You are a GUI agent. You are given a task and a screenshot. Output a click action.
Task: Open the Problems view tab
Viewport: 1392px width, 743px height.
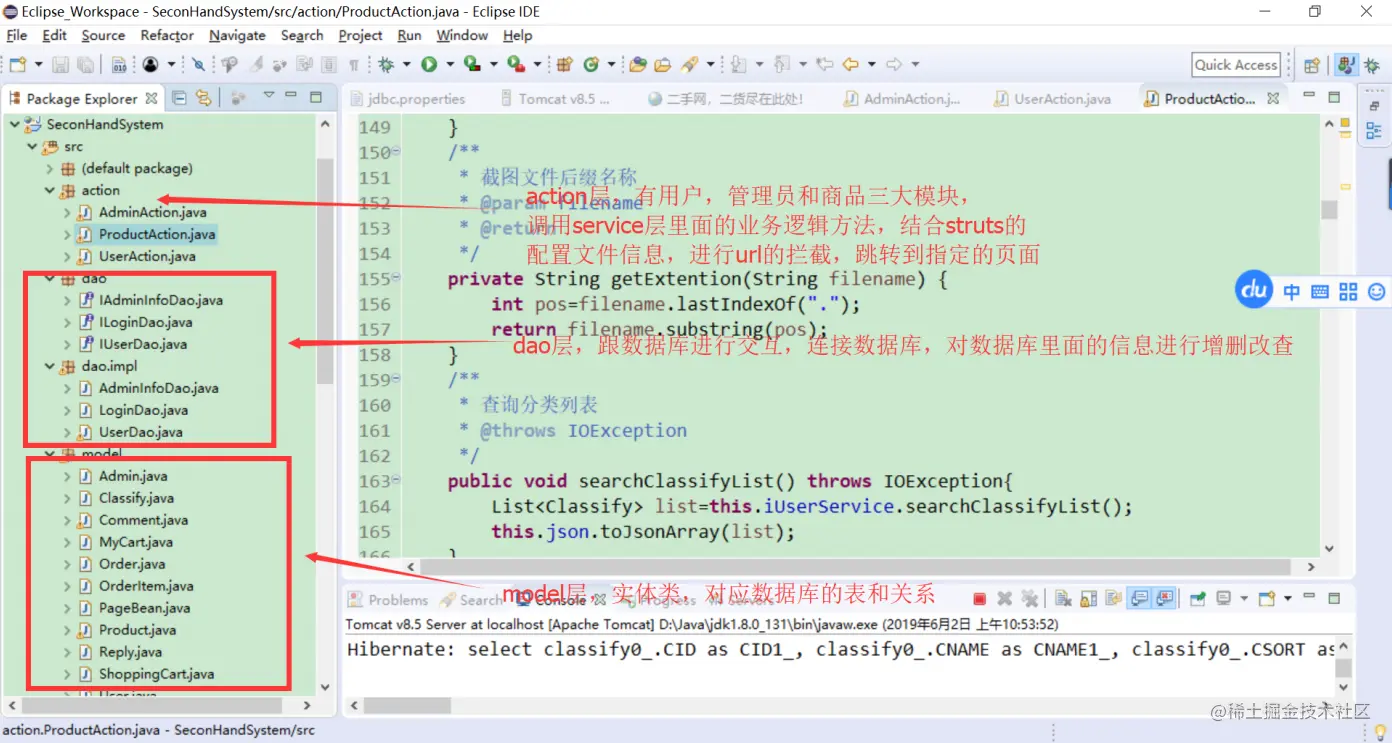[x=388, y=600]
